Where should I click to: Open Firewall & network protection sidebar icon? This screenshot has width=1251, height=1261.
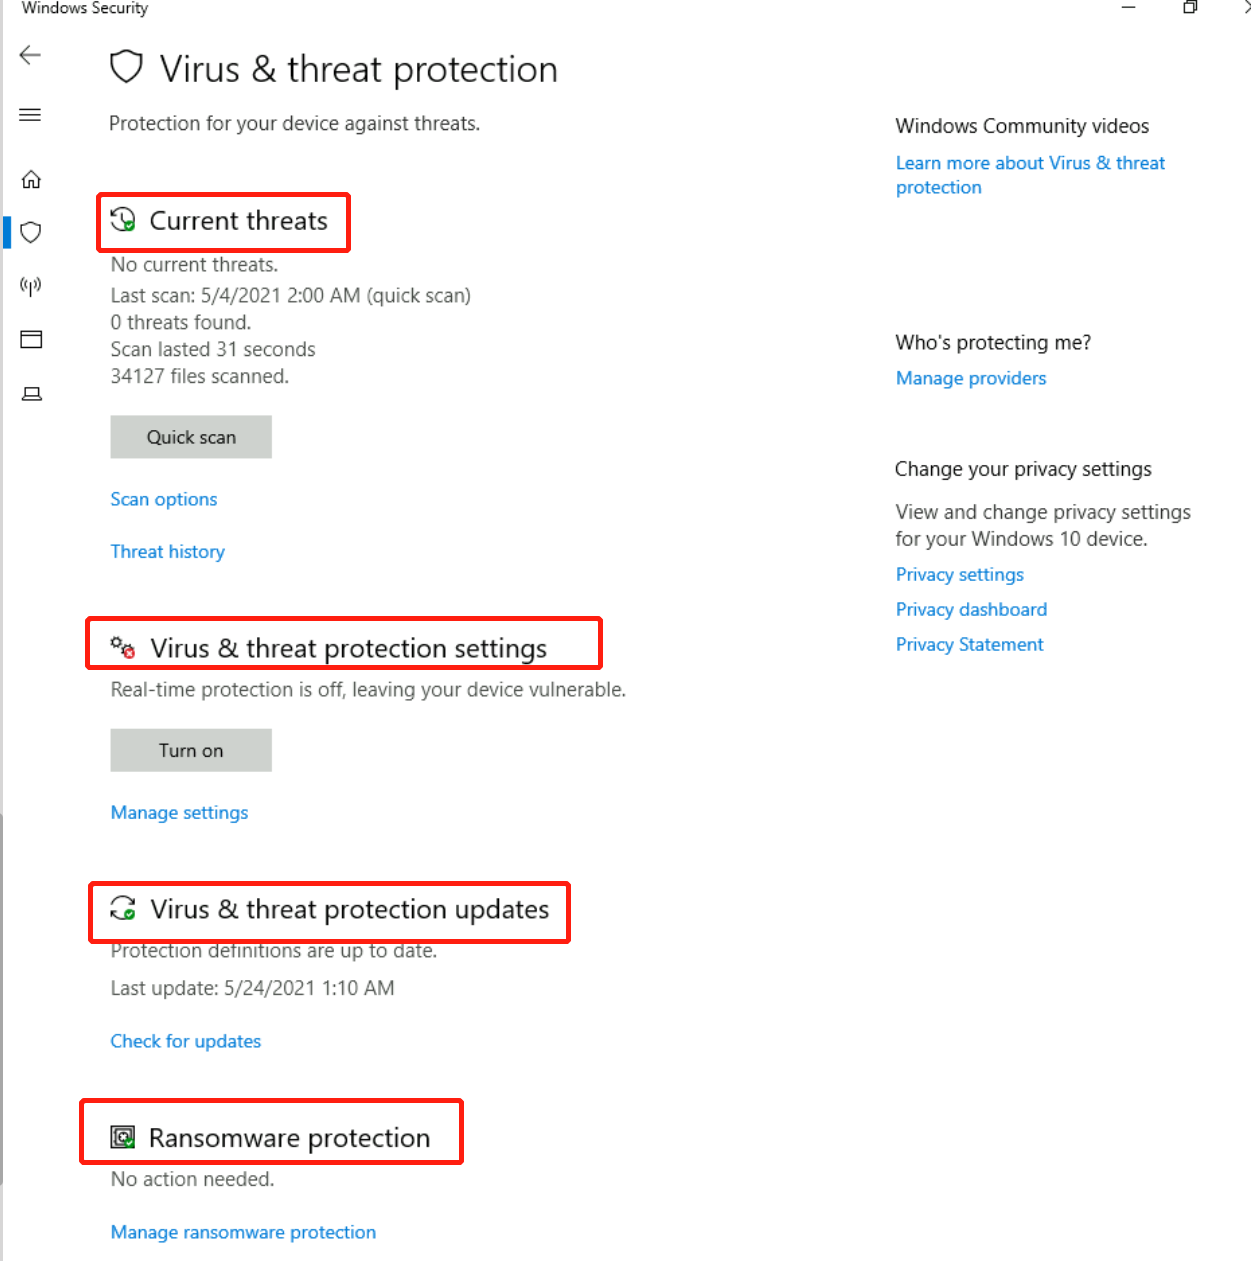tap(31, 287)
